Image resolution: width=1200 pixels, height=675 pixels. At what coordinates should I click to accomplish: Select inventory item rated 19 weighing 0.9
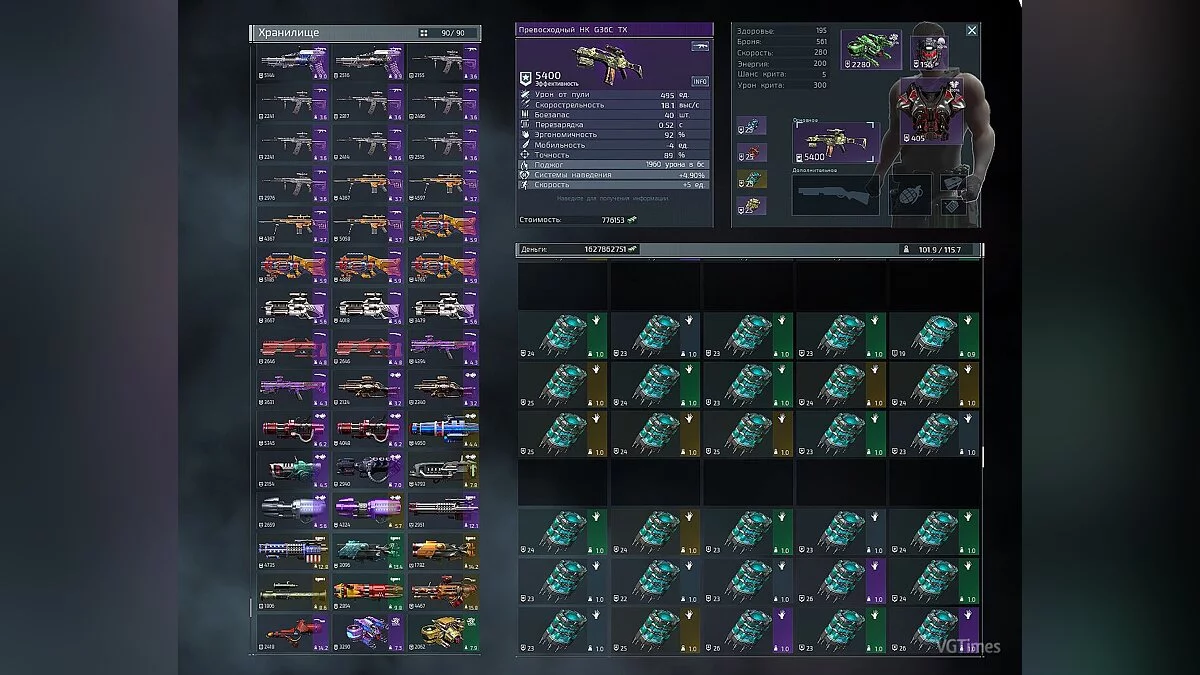(x=934, y=336)
